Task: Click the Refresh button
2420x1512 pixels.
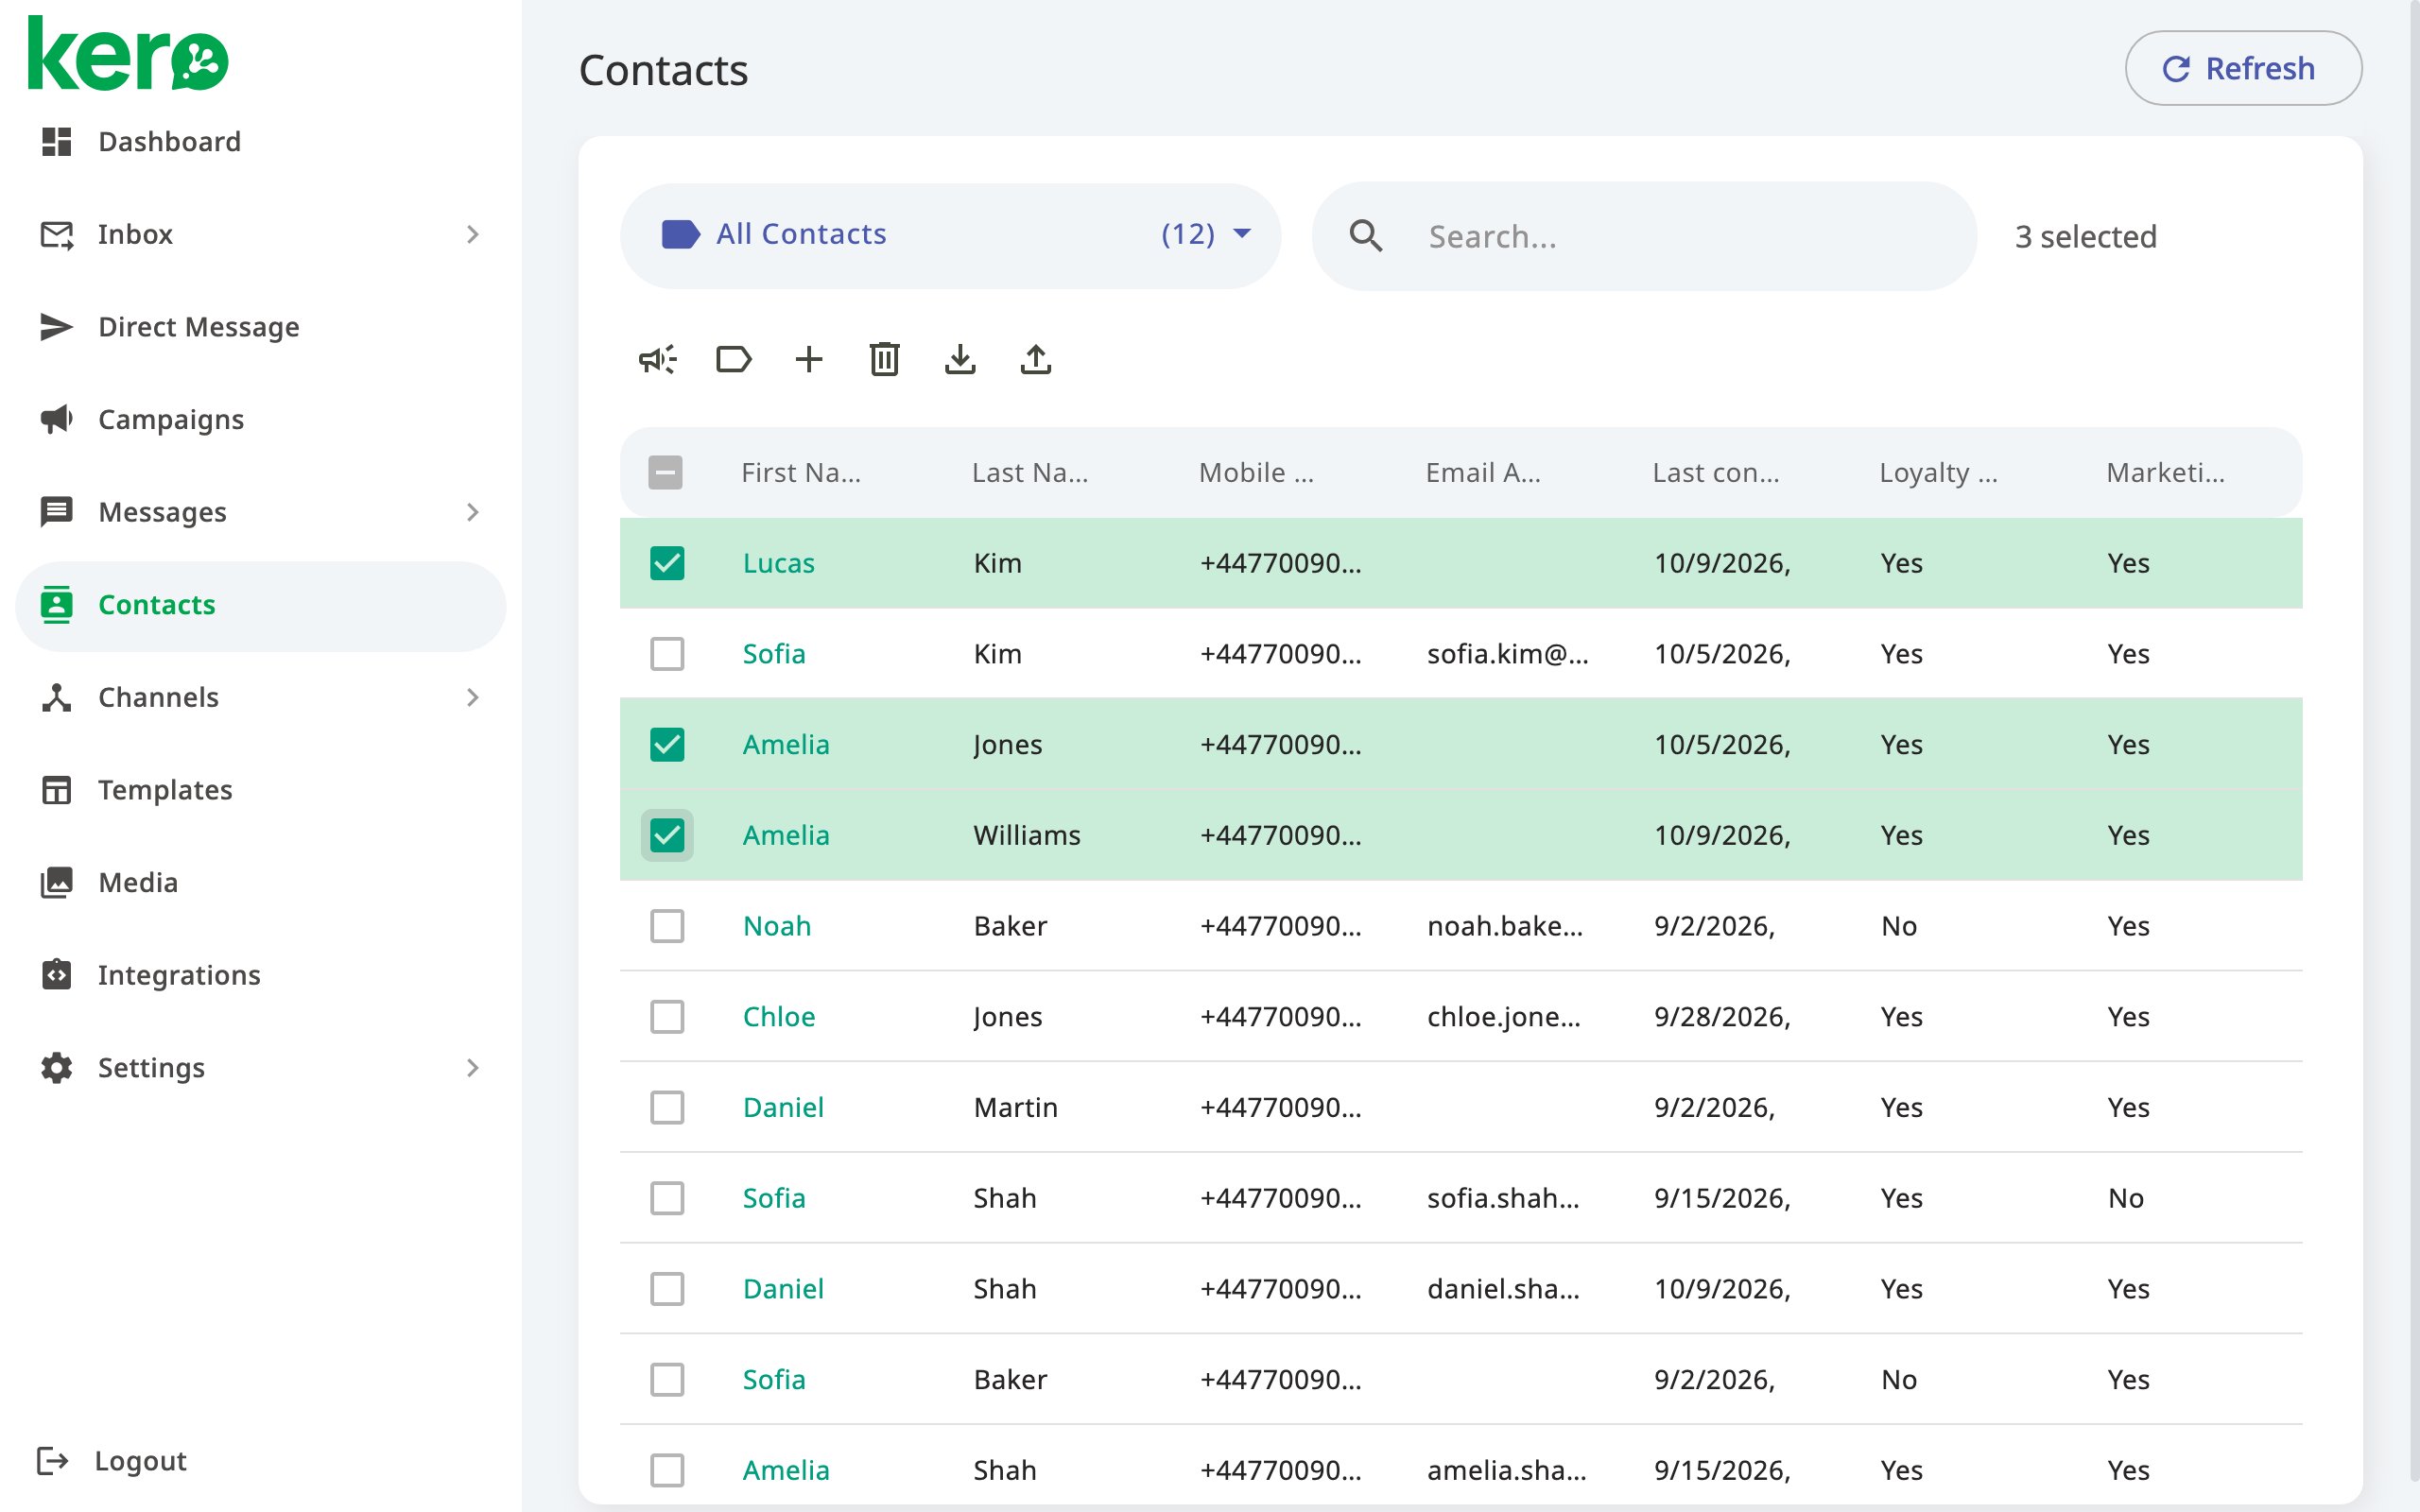Action: click(2243, 68)
